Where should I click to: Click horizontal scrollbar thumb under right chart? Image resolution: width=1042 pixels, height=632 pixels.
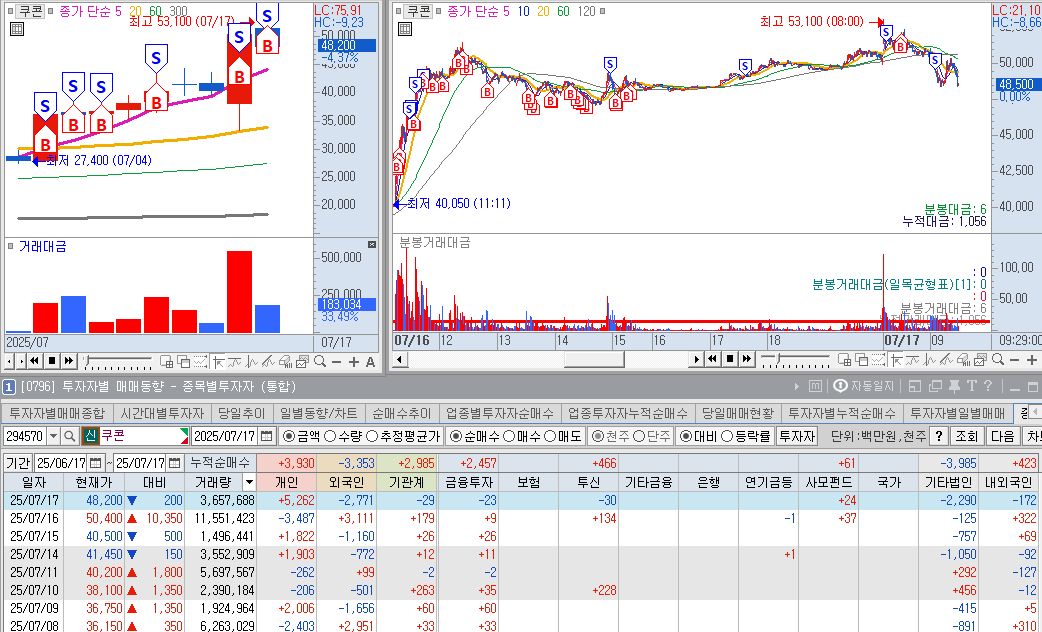[x=594, y=360]
